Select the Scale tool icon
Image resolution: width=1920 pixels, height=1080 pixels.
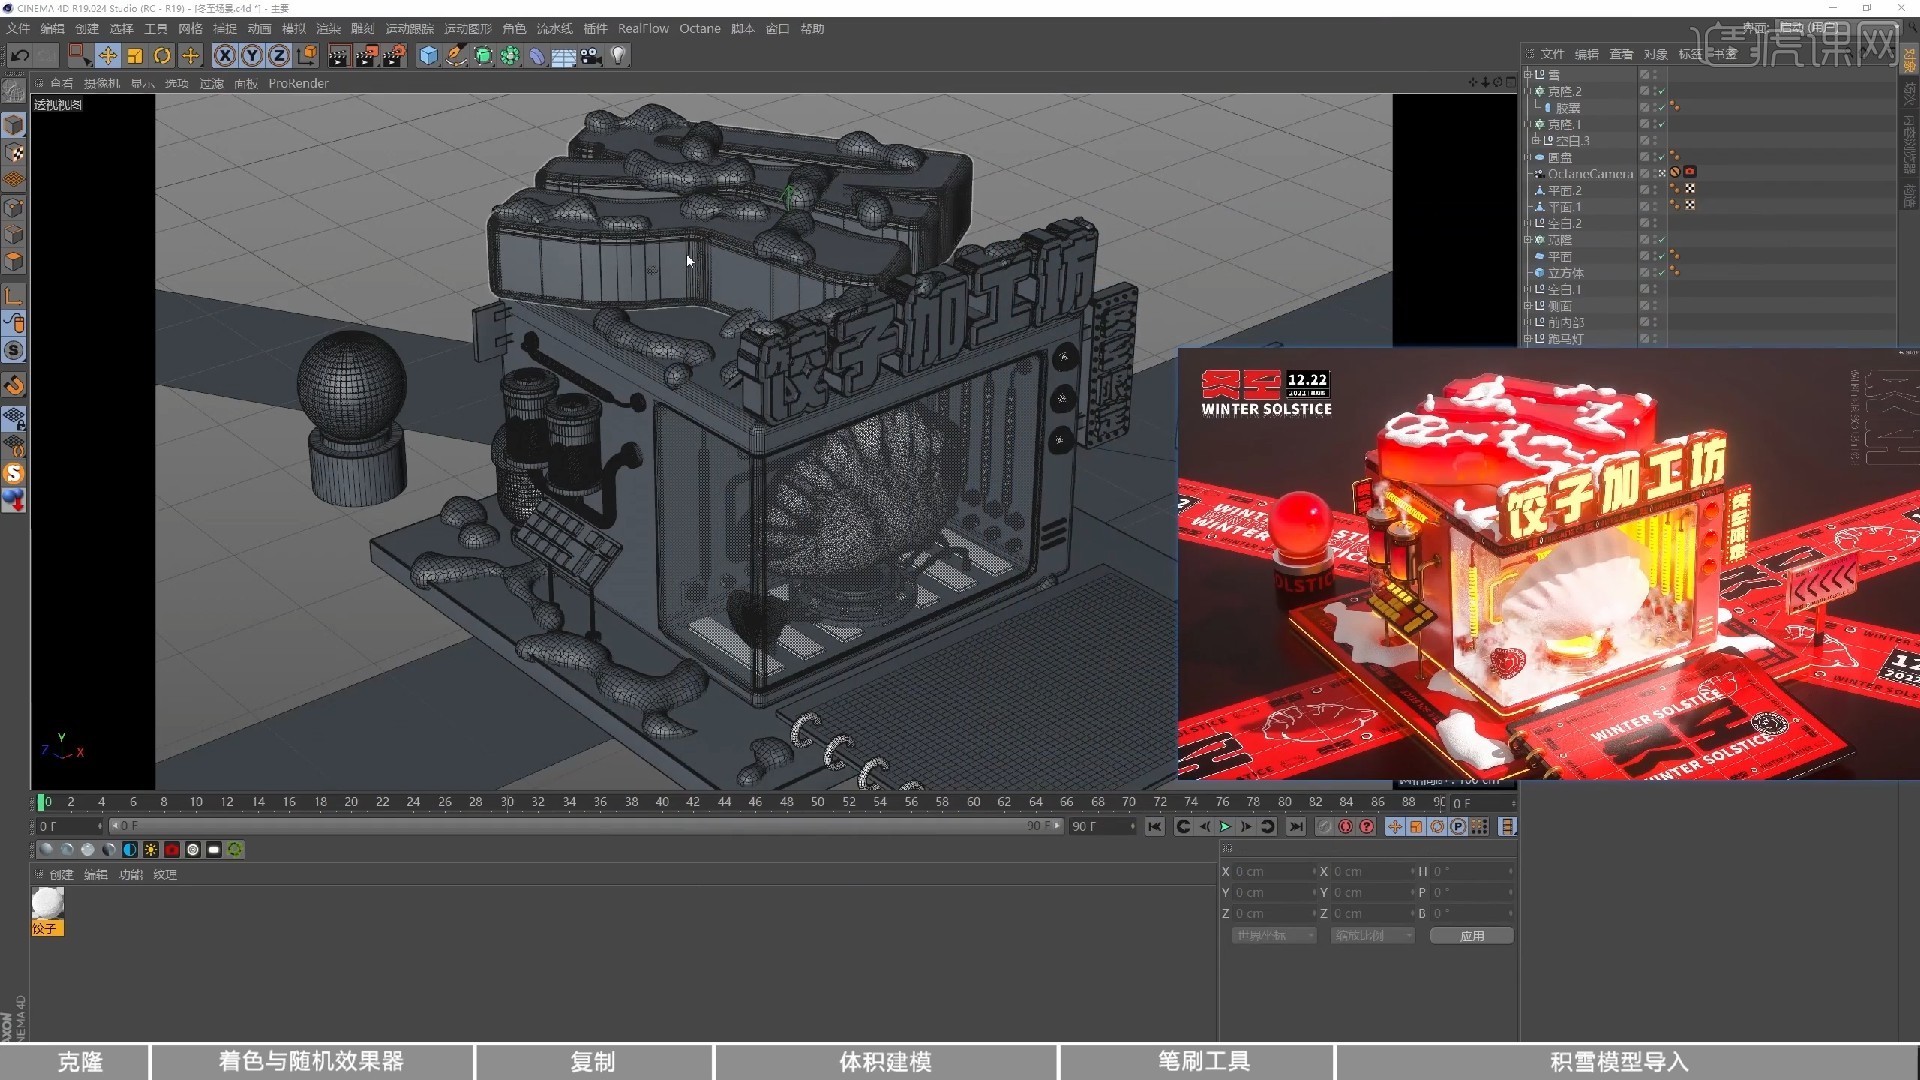135,56
